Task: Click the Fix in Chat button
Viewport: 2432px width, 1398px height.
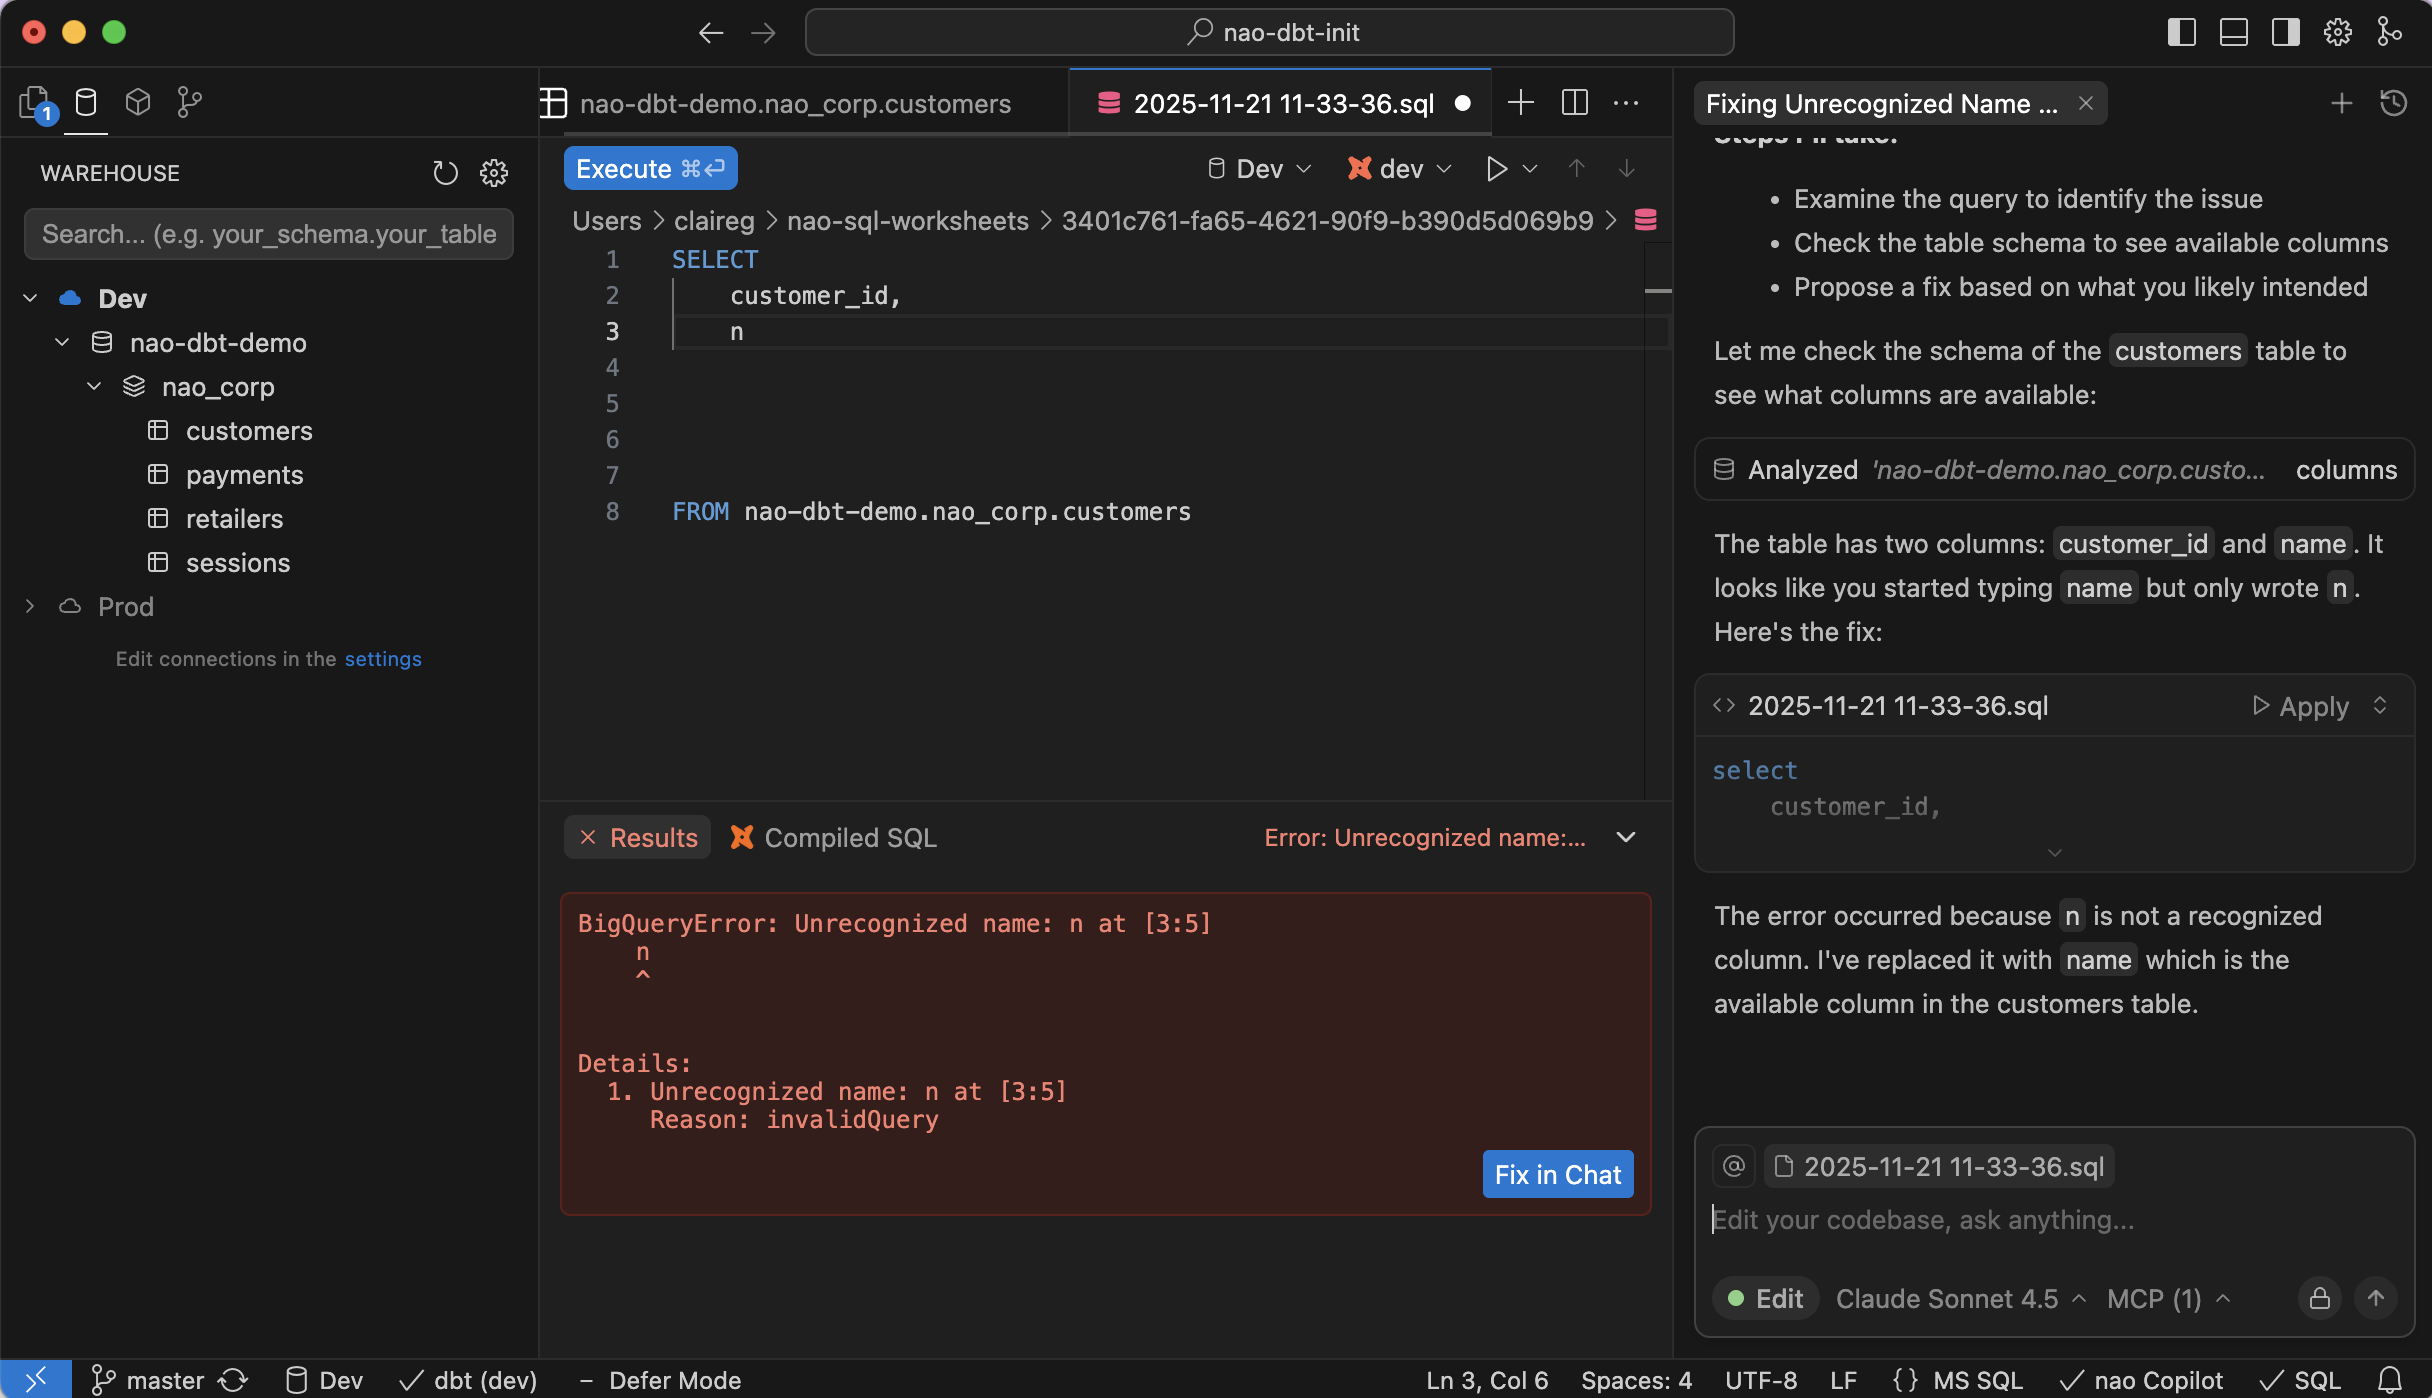Action: click(1557, 1174)
